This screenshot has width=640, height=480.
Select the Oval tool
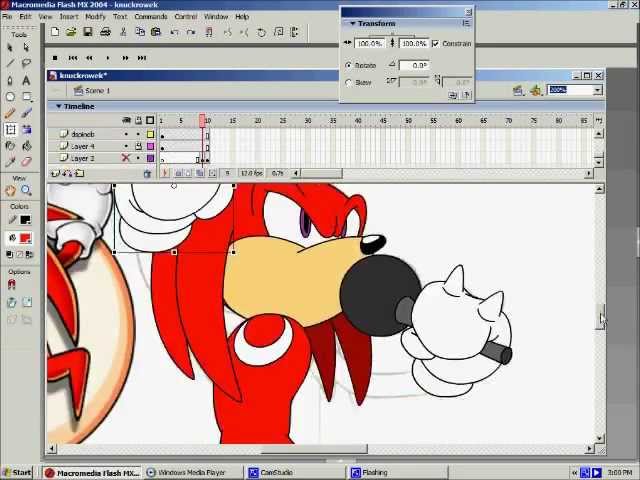[10, 97]
